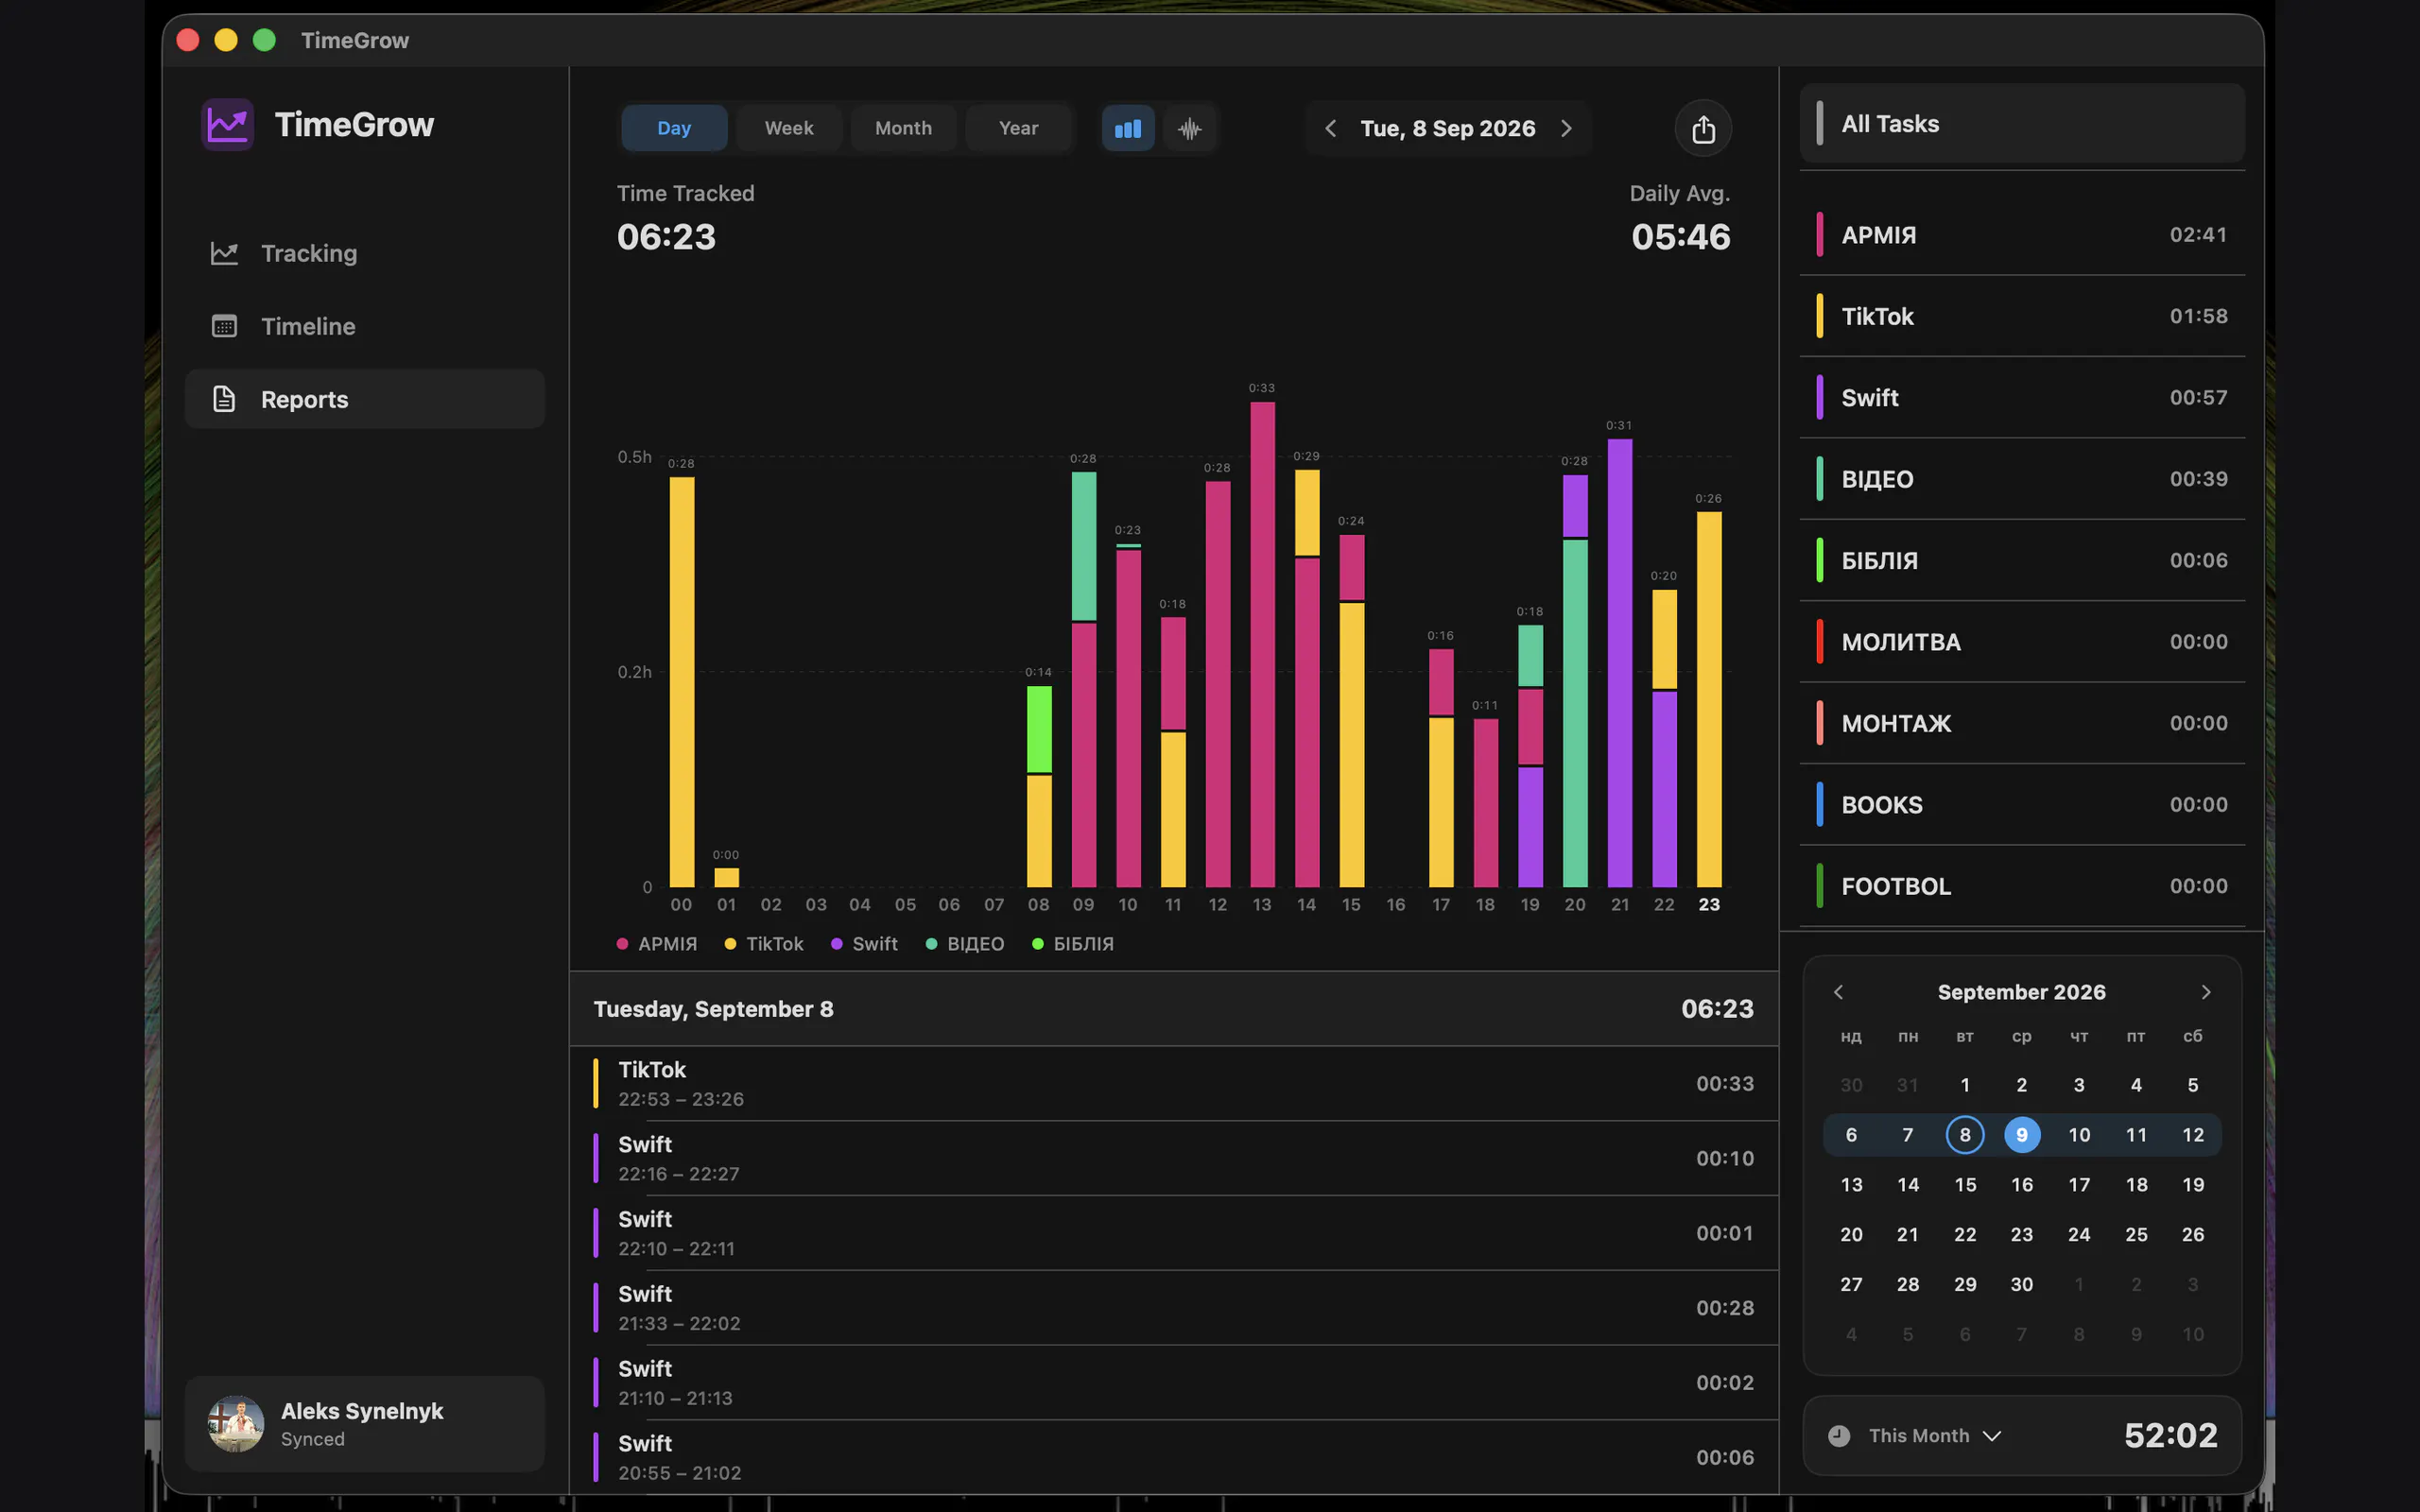Select the Year tab
Viewport: 2420px width, 1512px height.
pyautogui.click(x=1018, y=128)
